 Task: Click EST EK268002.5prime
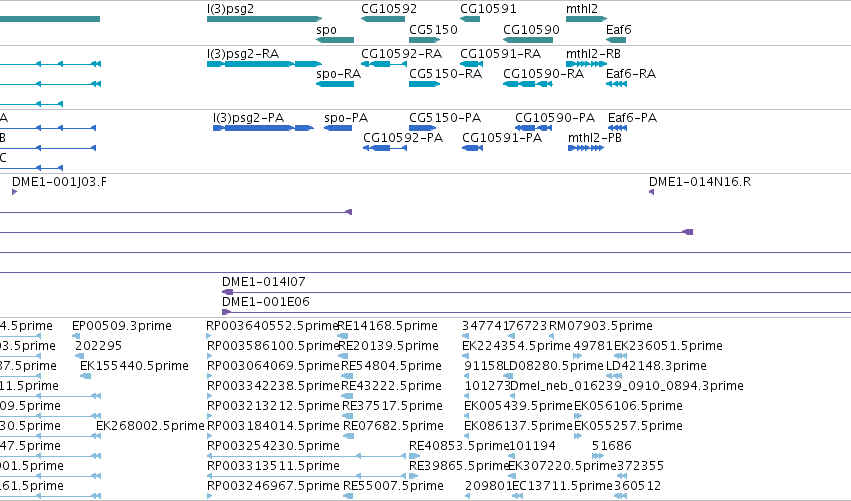[150, 426]
